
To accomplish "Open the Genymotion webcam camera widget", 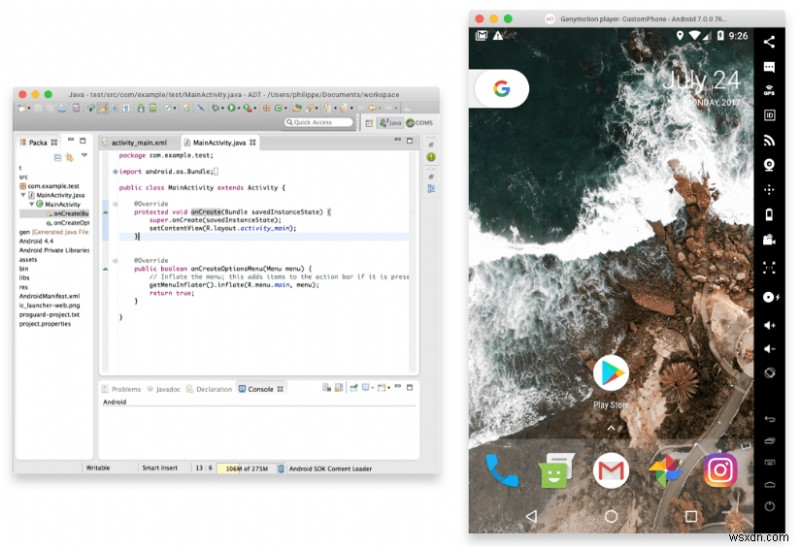I will tap(769, 165).
